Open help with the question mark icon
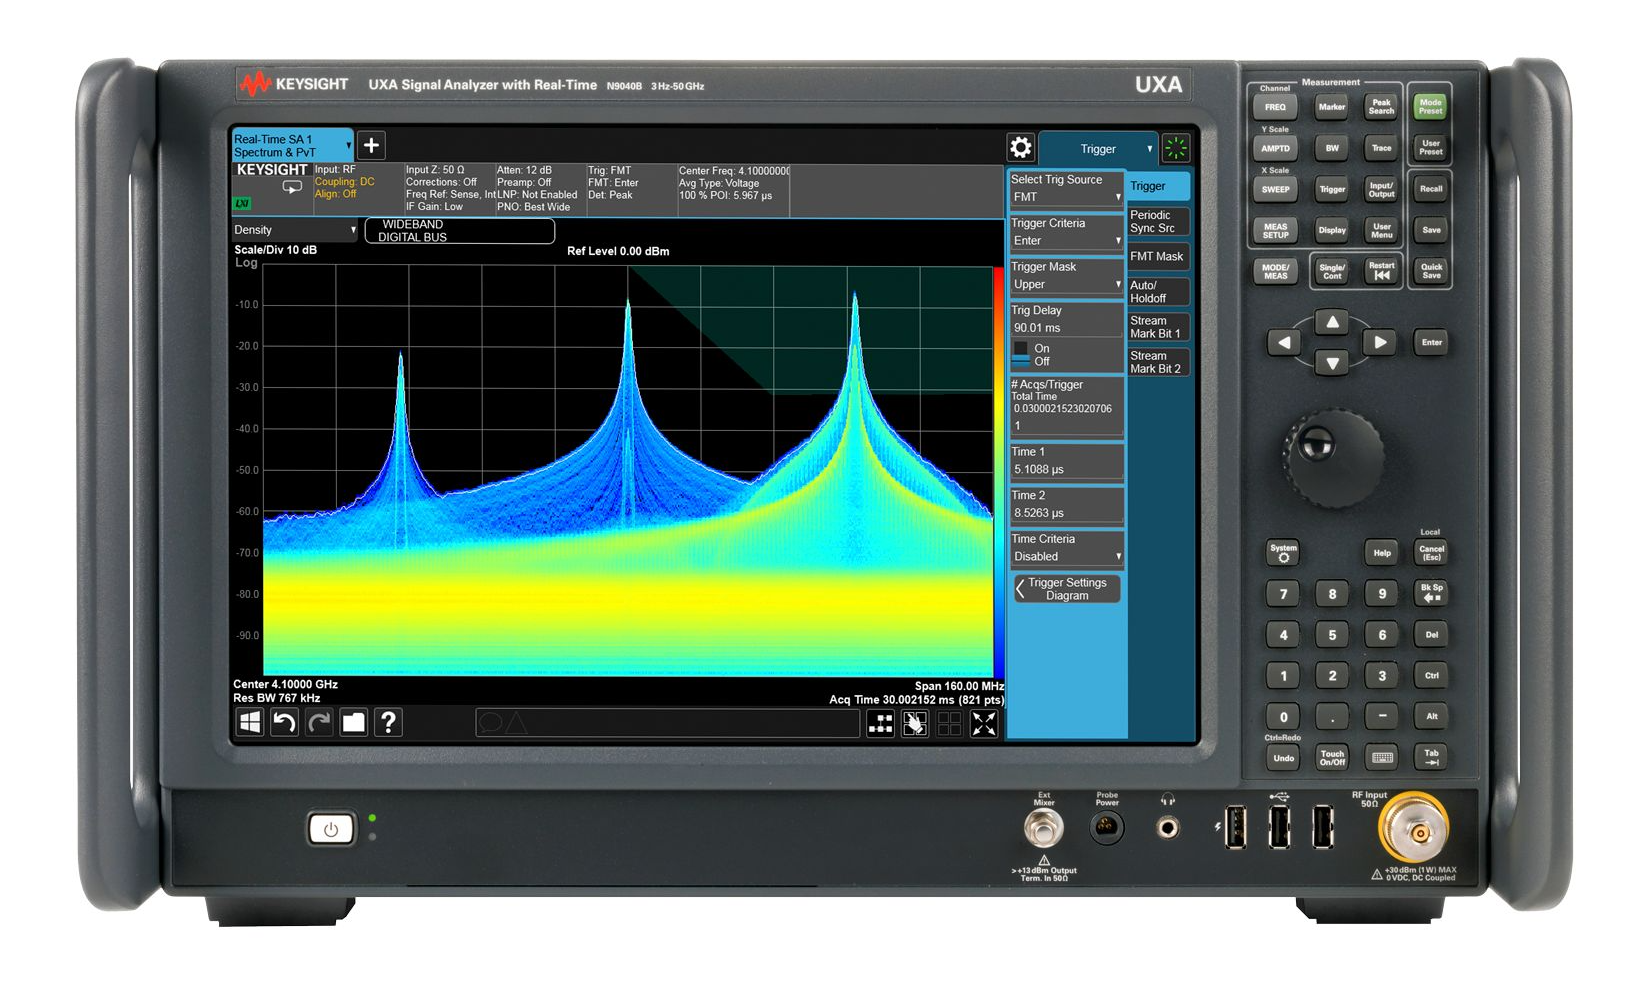This screenshot has width=1645, height=986. [x=388, y=722]
